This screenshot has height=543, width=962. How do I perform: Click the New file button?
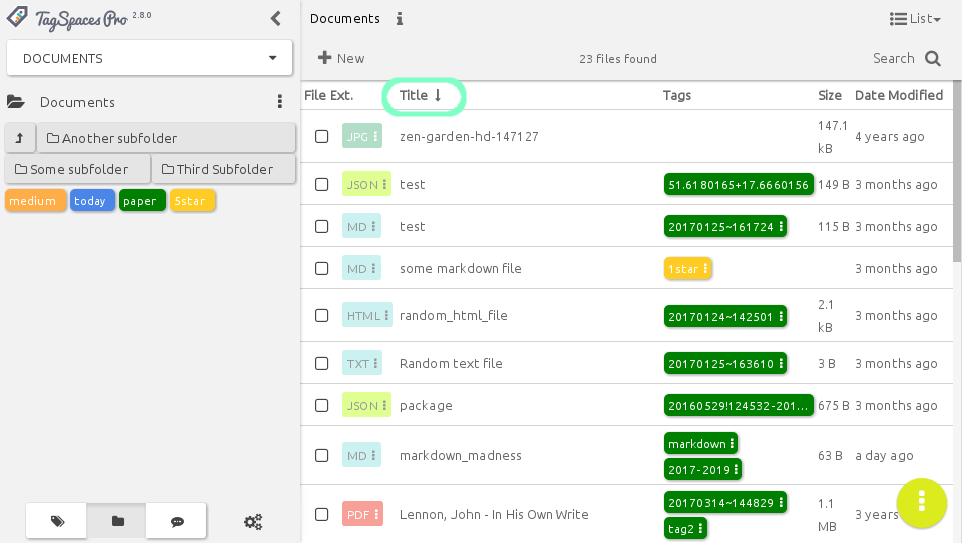tap(341, 58)
